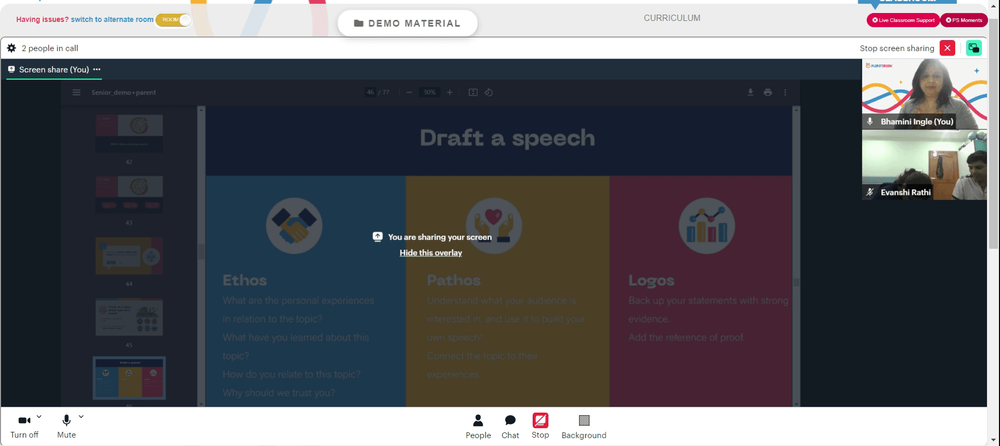Expand microphone options chevron
1000x446 pixels.
81,417
